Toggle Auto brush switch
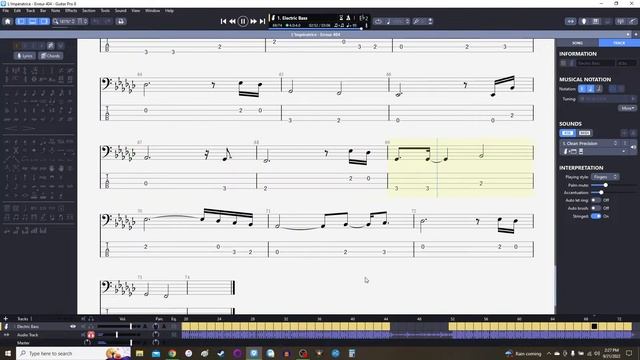 tap(596, 208)
